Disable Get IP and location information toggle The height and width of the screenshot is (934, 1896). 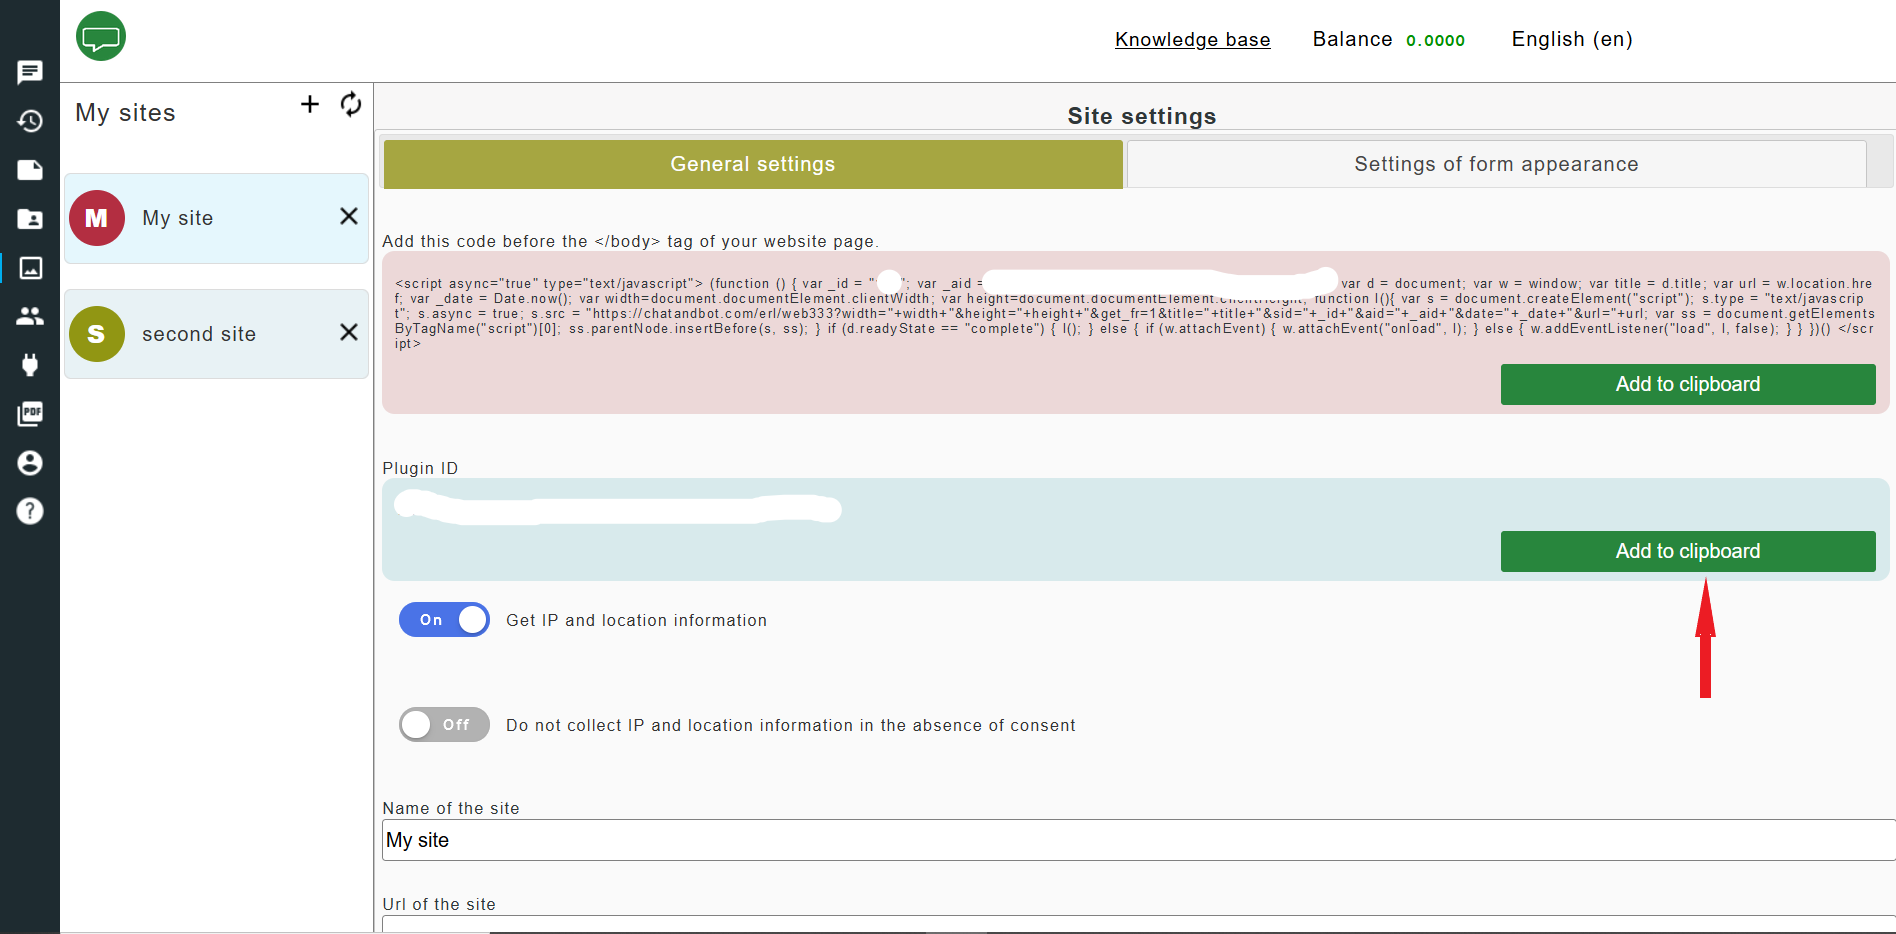click(444, 620)
